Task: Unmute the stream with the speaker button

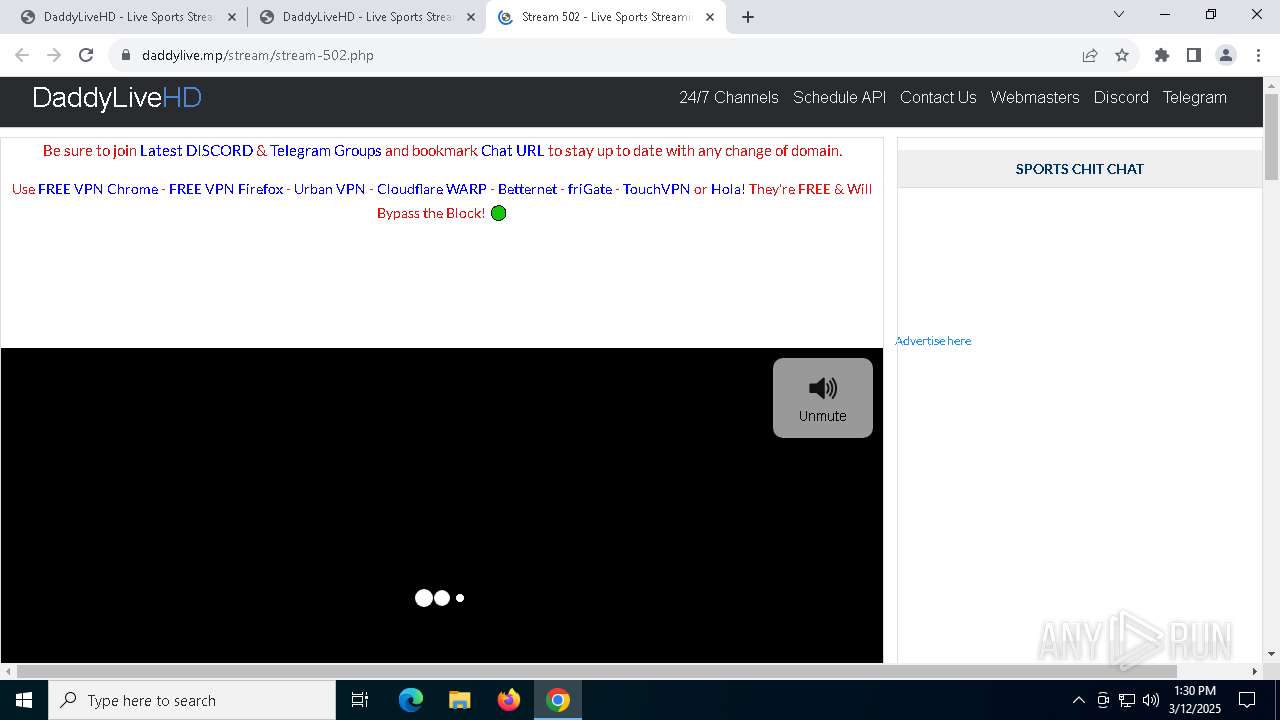Action: 823,398
